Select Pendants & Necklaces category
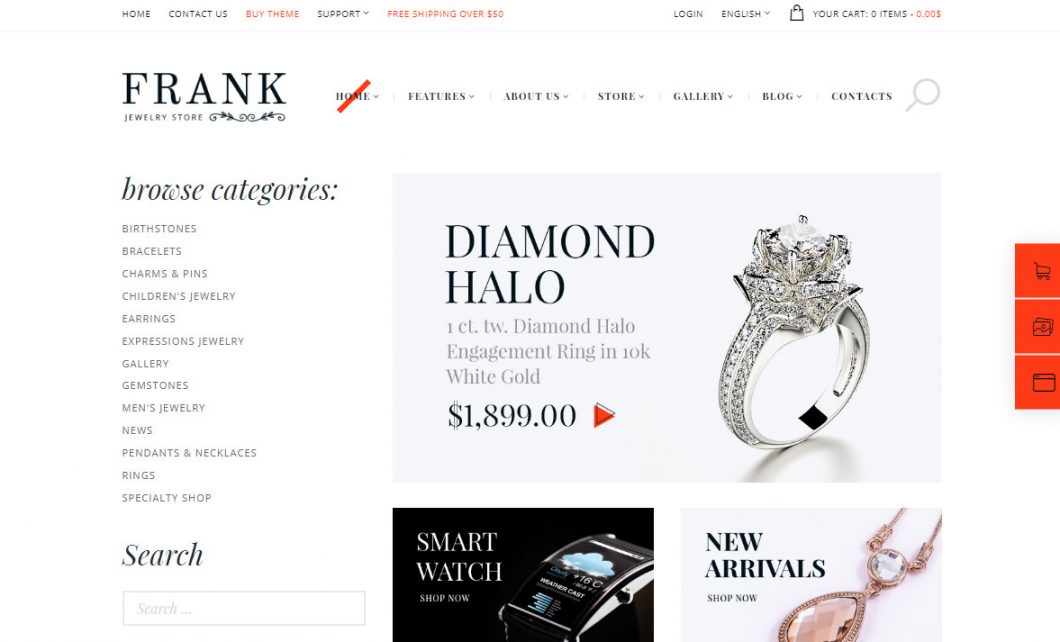The width and height of the screenshot is (1060, 642). 189,453
